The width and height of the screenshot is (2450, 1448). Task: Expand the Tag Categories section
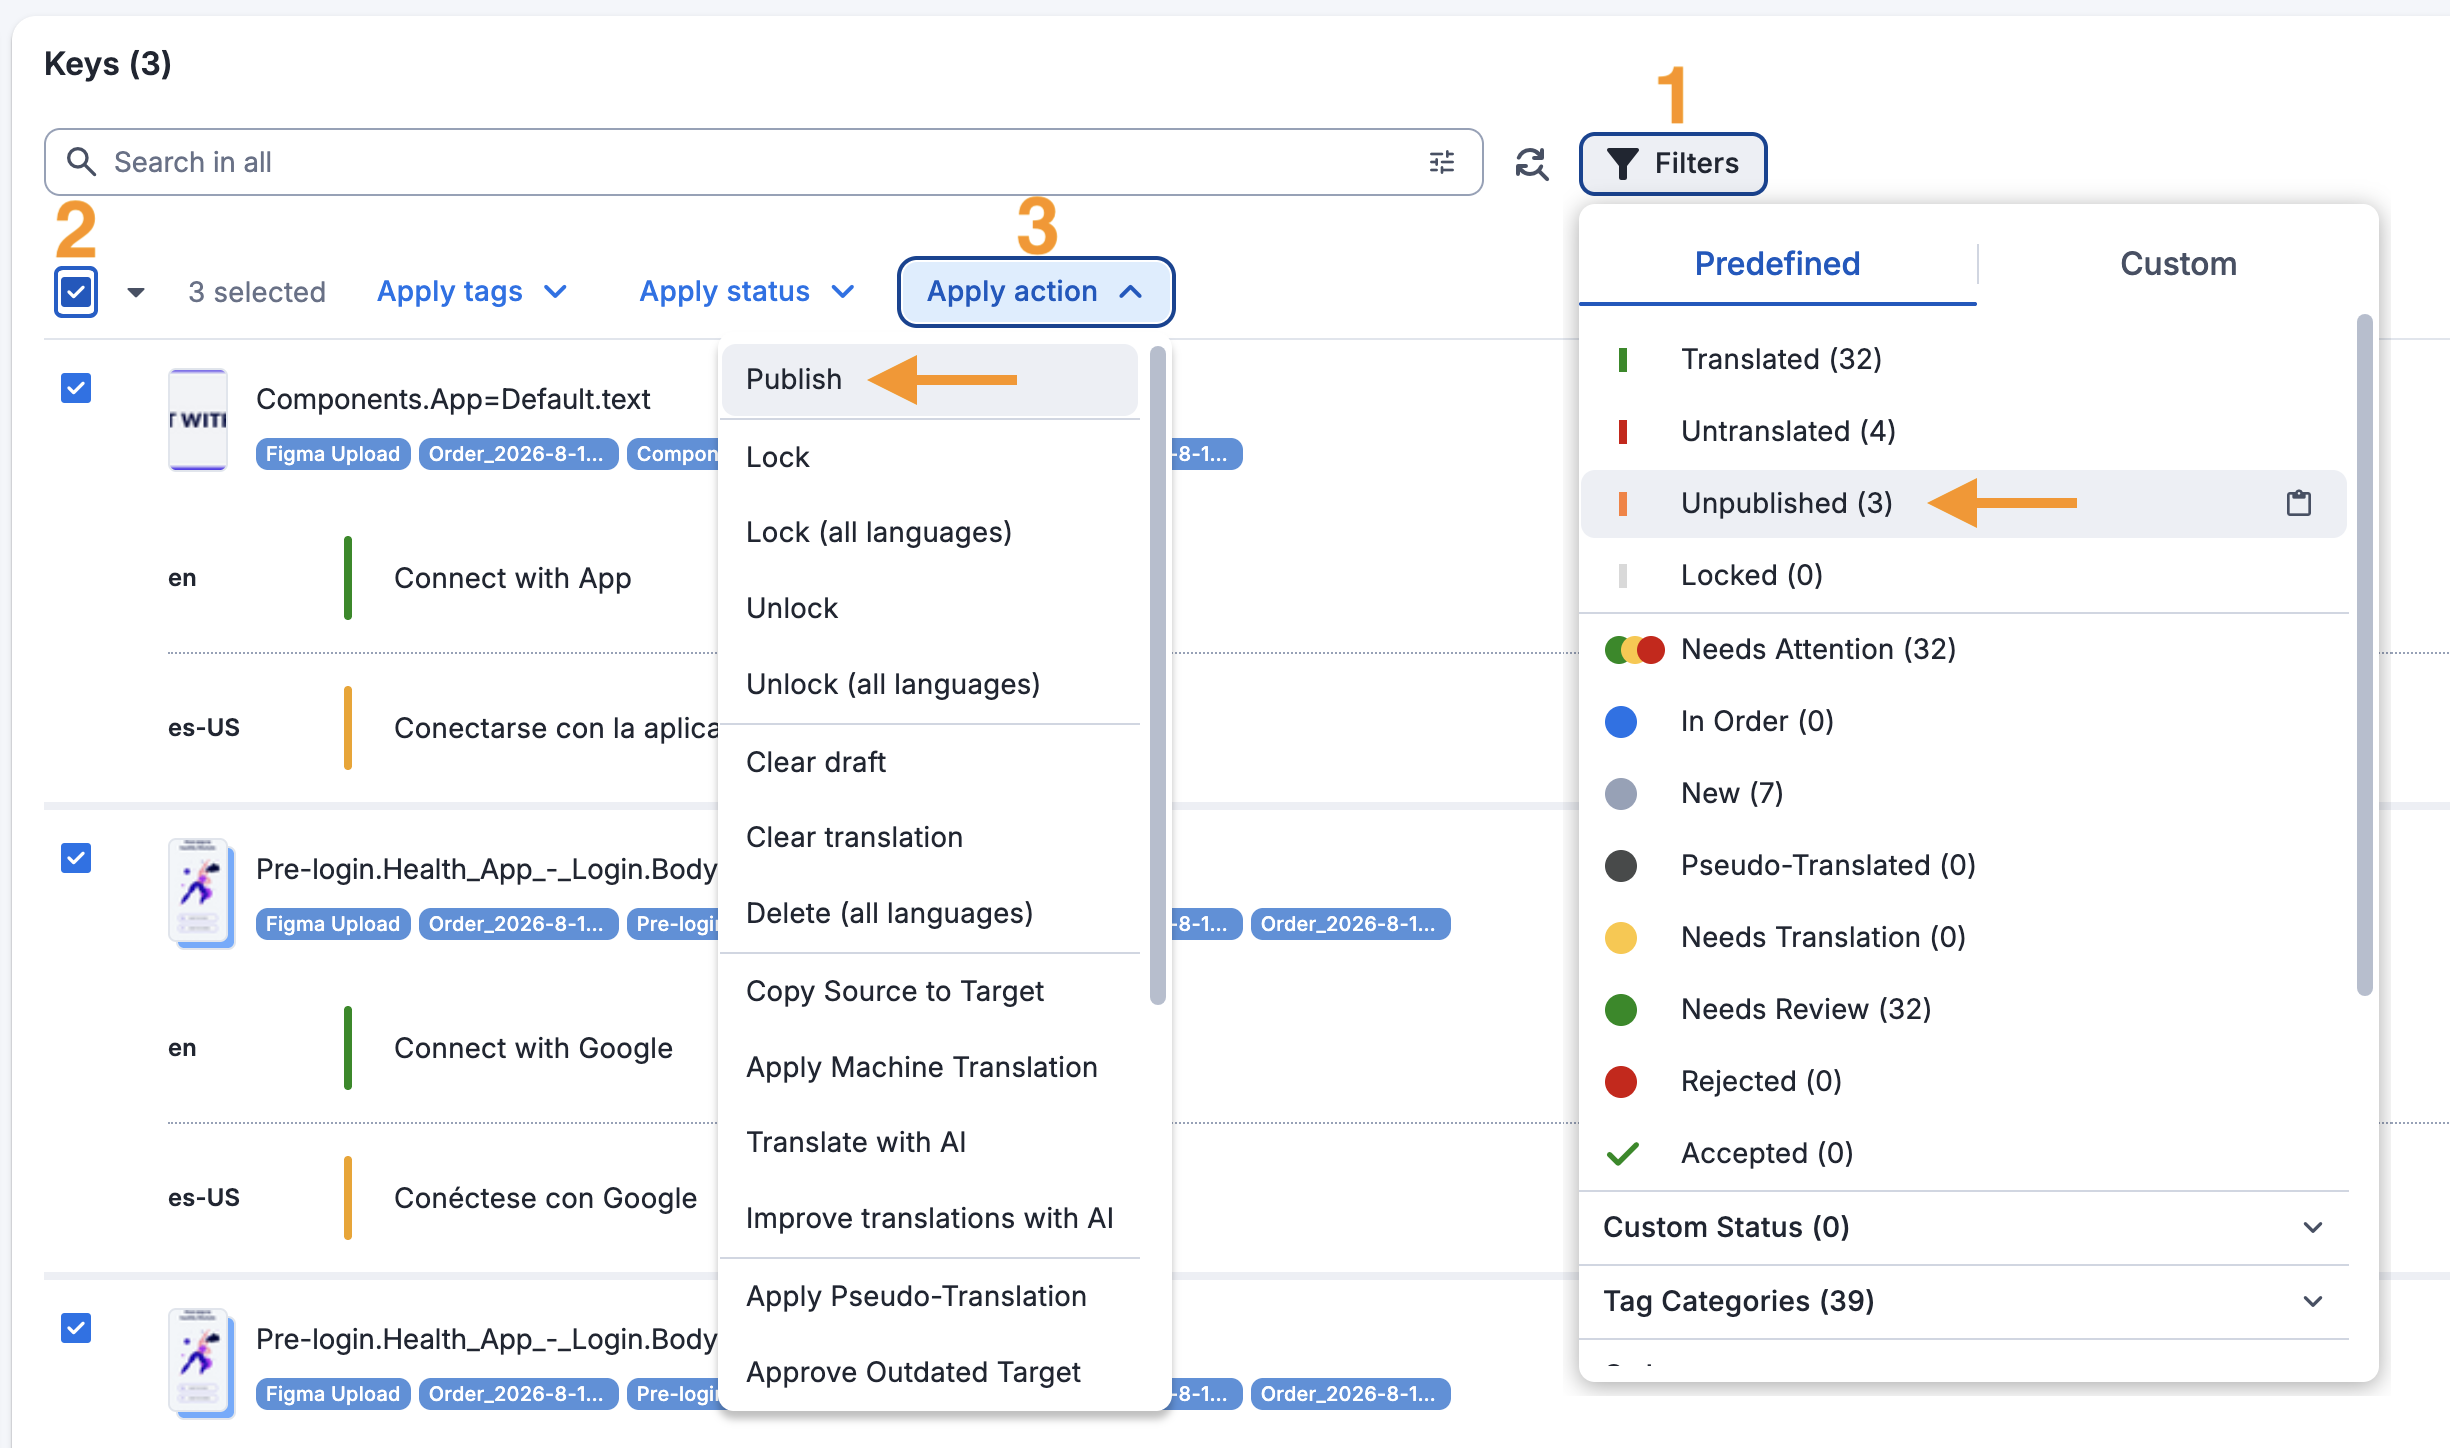click(x=1962, y=1301)
